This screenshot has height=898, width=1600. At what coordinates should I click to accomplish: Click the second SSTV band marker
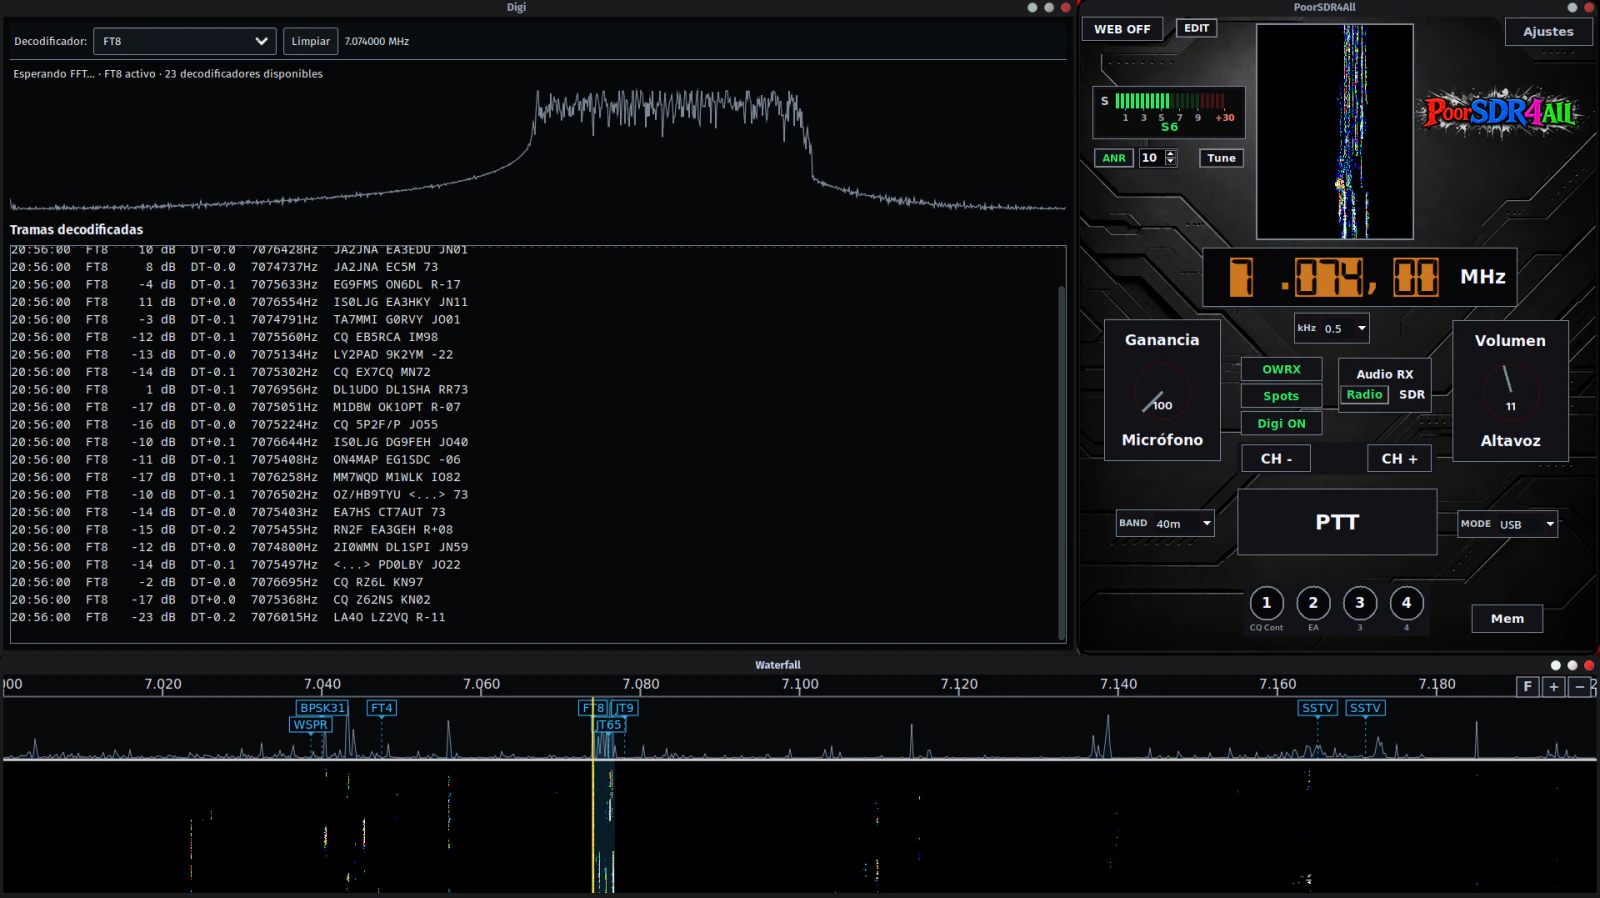click(x=1365, y=708)
